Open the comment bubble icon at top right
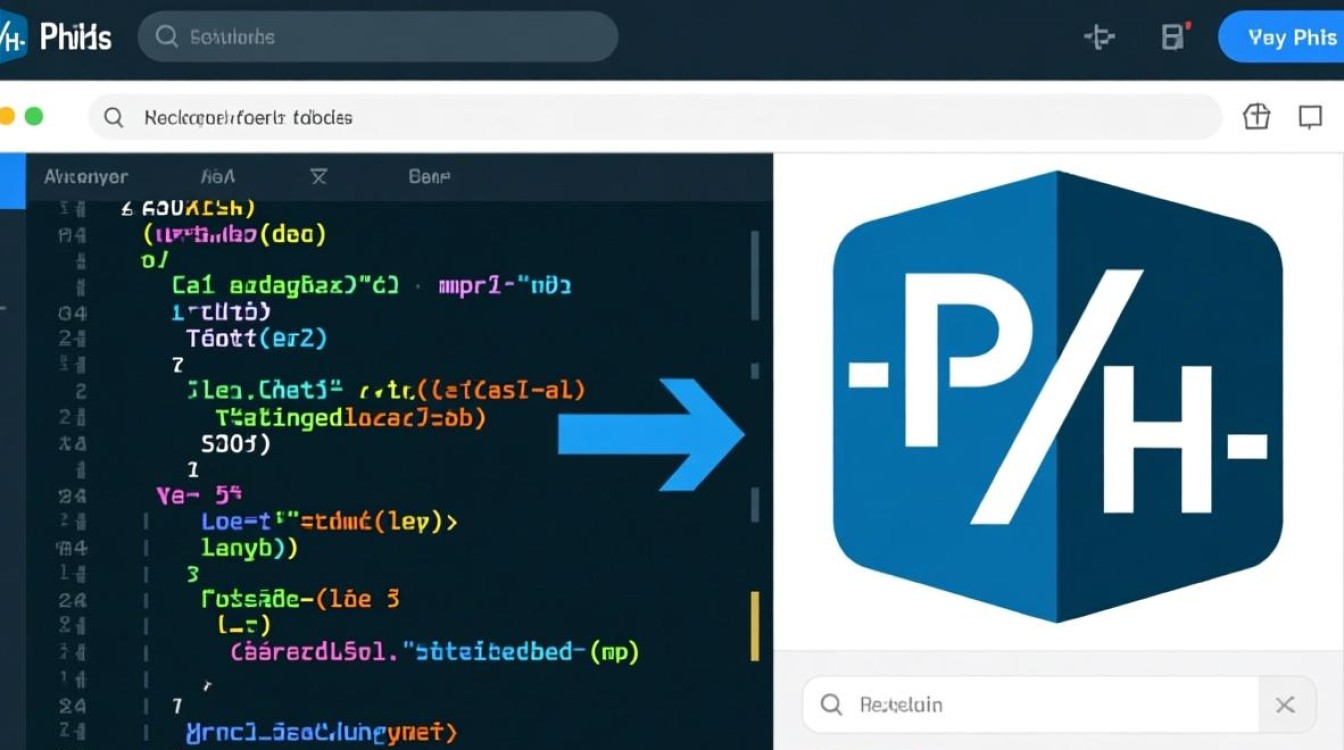The image size is (1344, 750). click(1310, 117)
